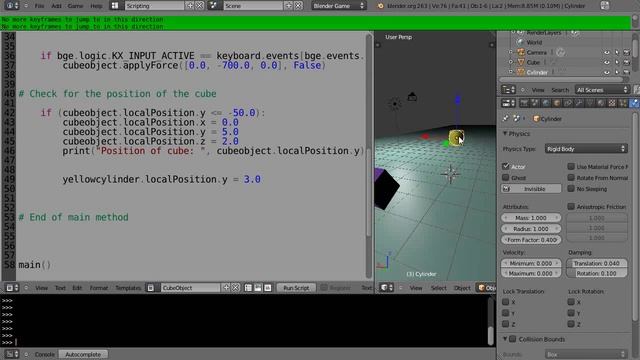Open the console editor type selector
This screenshot has width=640, height=360.
pos(11,354)
